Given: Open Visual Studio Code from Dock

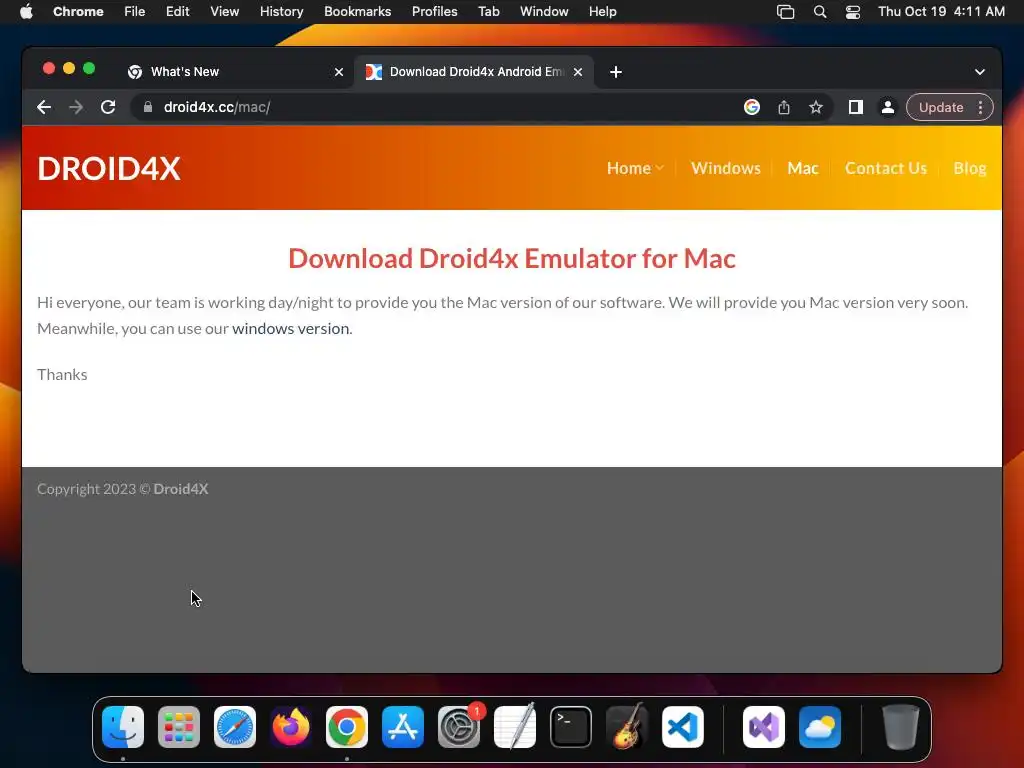Looking at the screenshot, I should 682,727.
